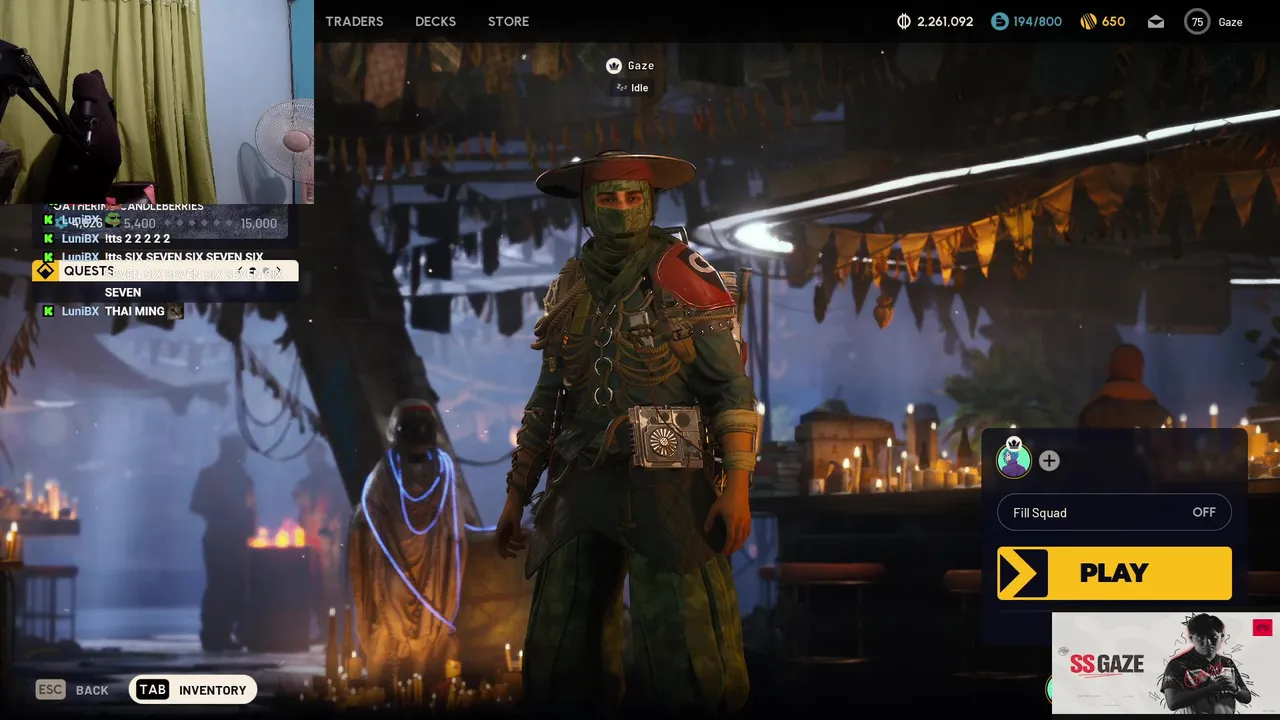Click the ESC BACK button

pyautogui.click(x=72, y=690)
